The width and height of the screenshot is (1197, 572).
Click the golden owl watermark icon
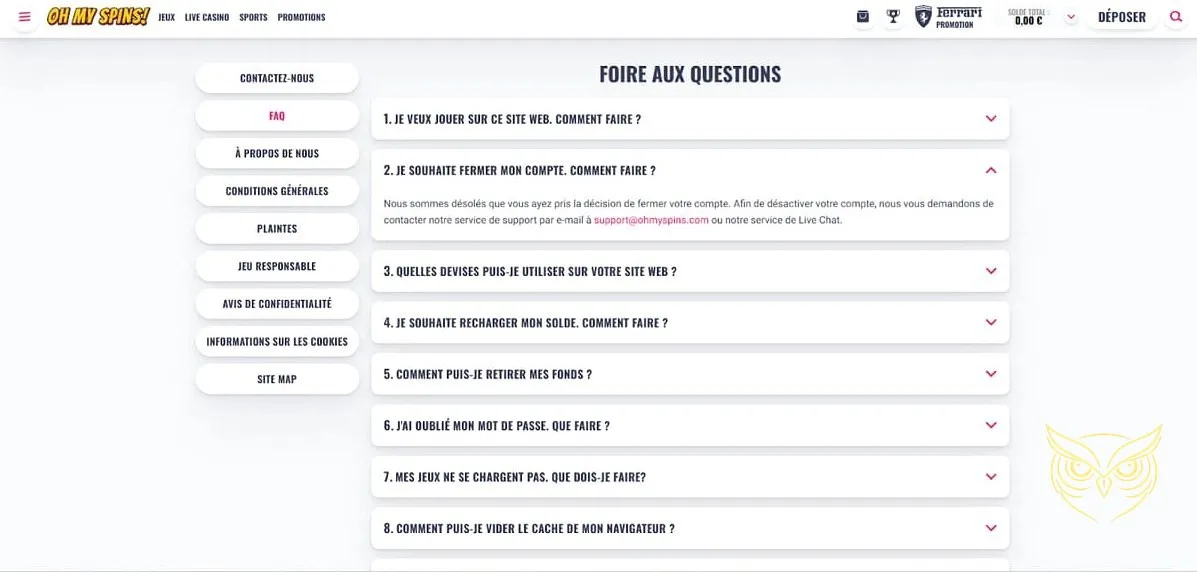point(1104,472)
